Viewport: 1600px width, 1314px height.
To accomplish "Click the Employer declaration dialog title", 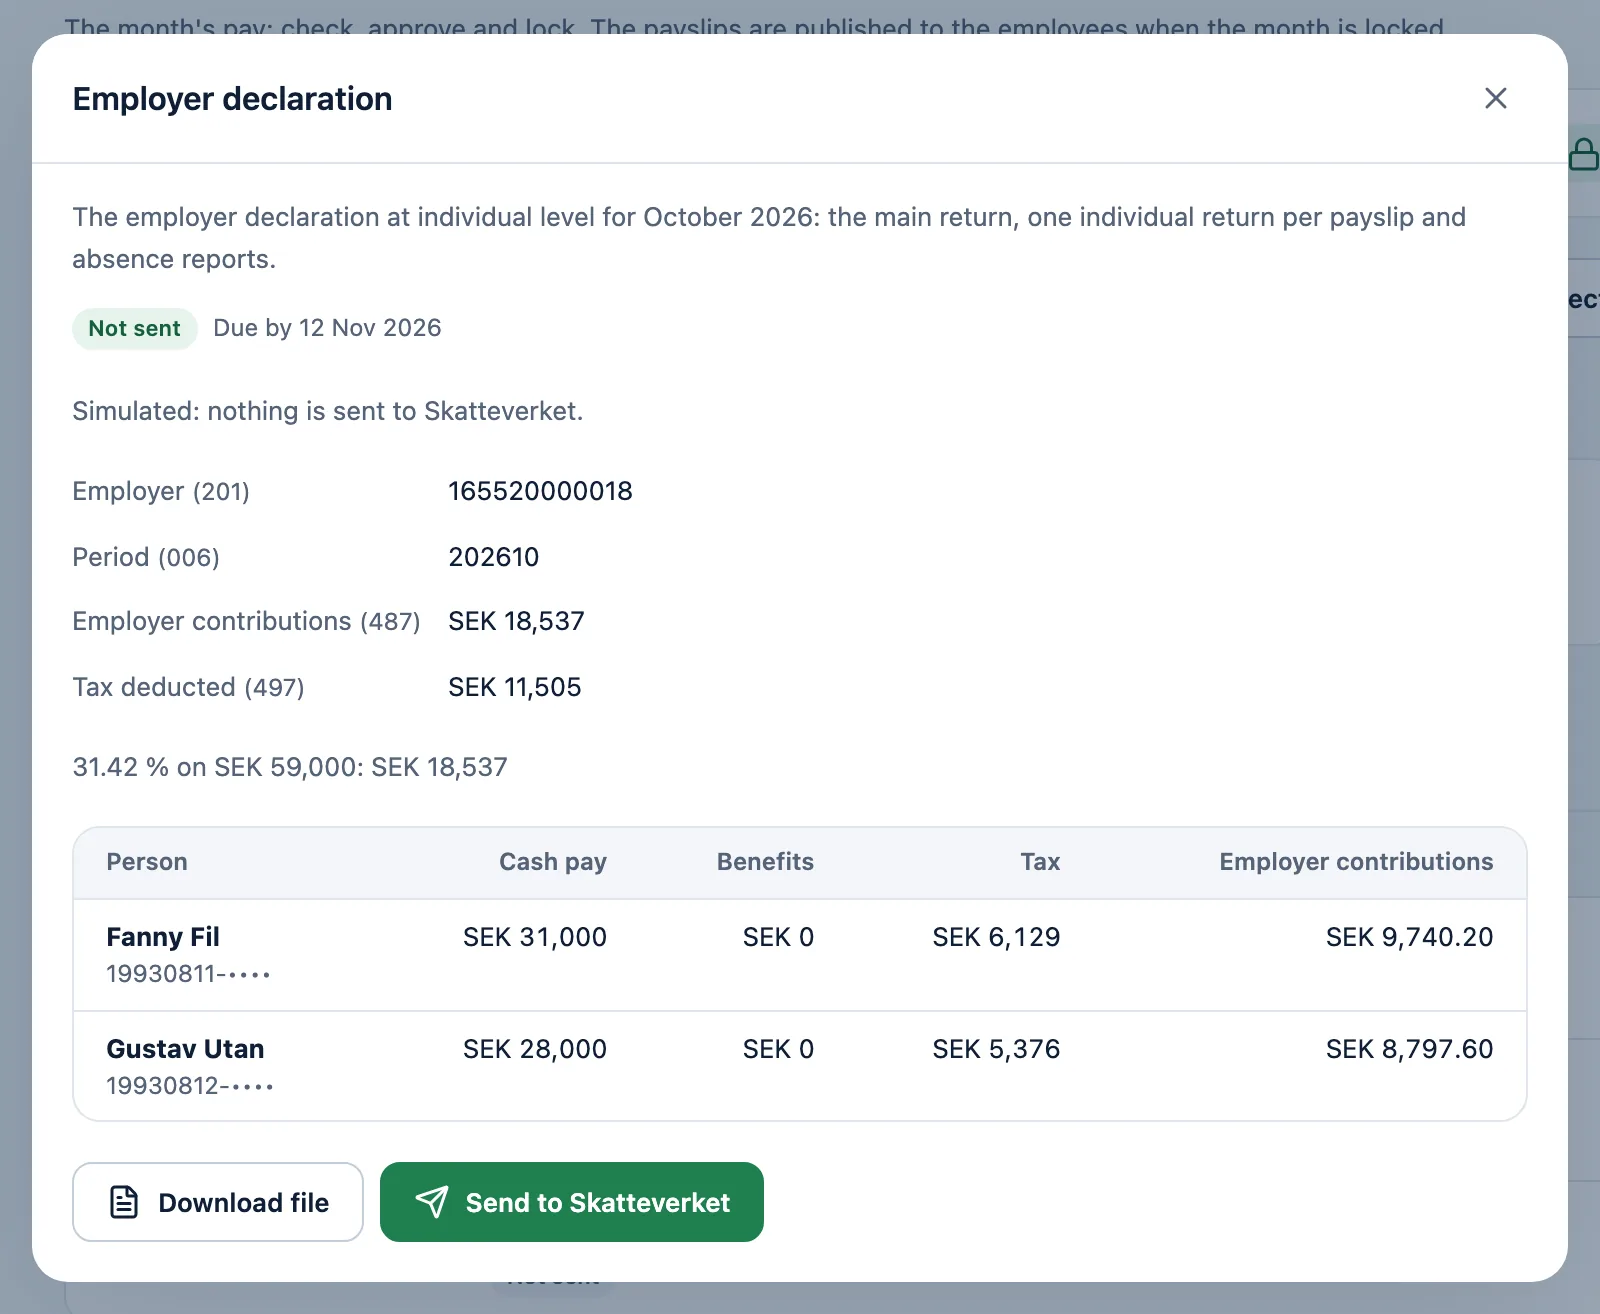I will [232, 99].
